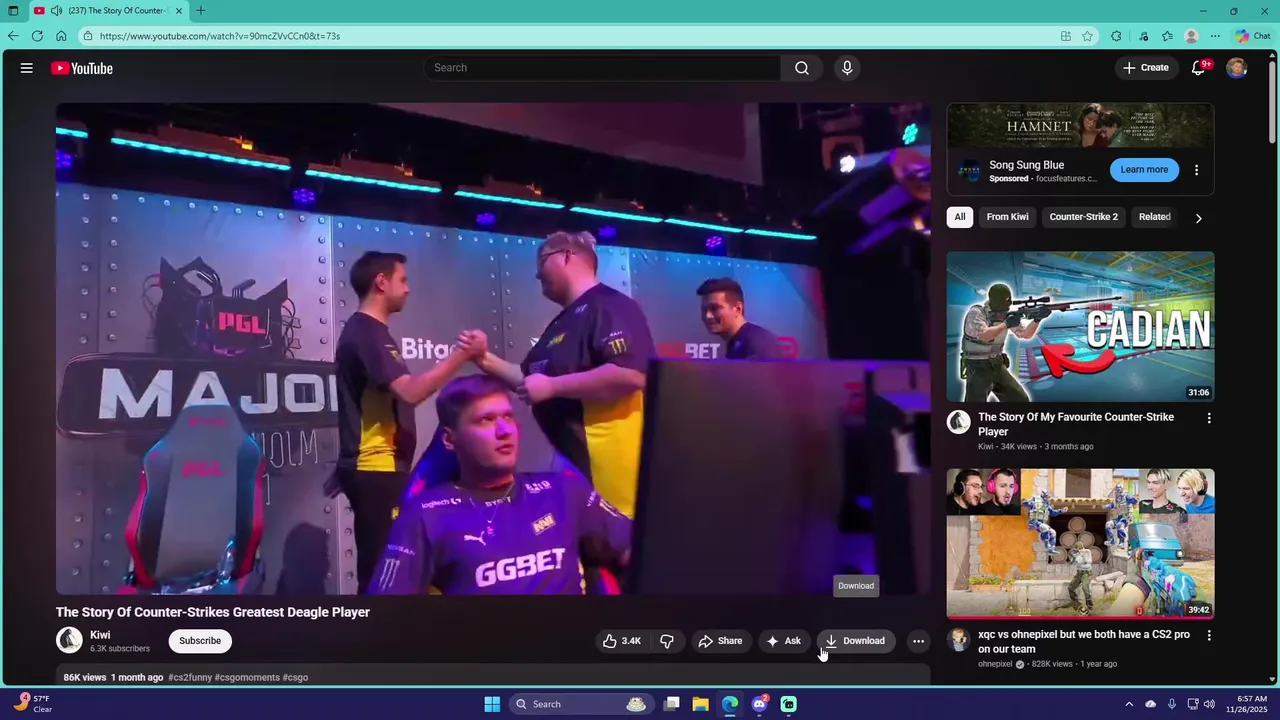Open the Kiwi channel name link
The width and height of the screenshot is (1280, 720).
(x=100, y=635)
